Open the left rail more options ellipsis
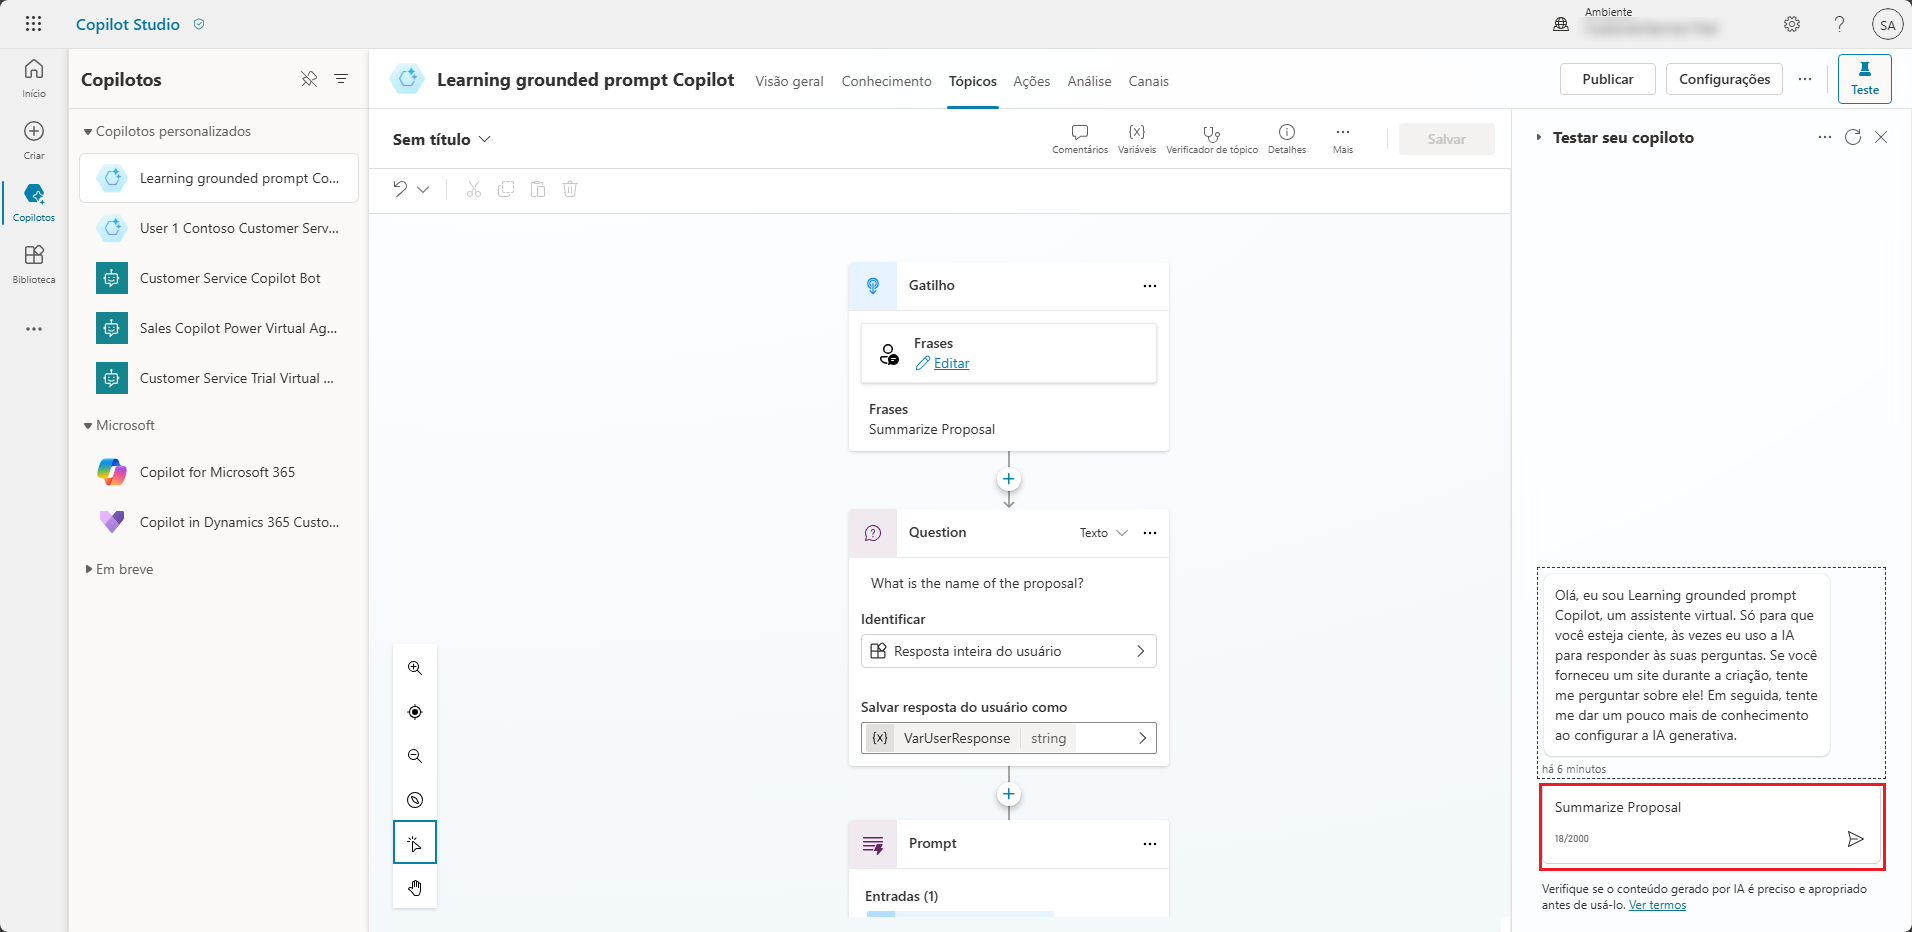This screenshot has height=932, width=1912. click(34, 329)
